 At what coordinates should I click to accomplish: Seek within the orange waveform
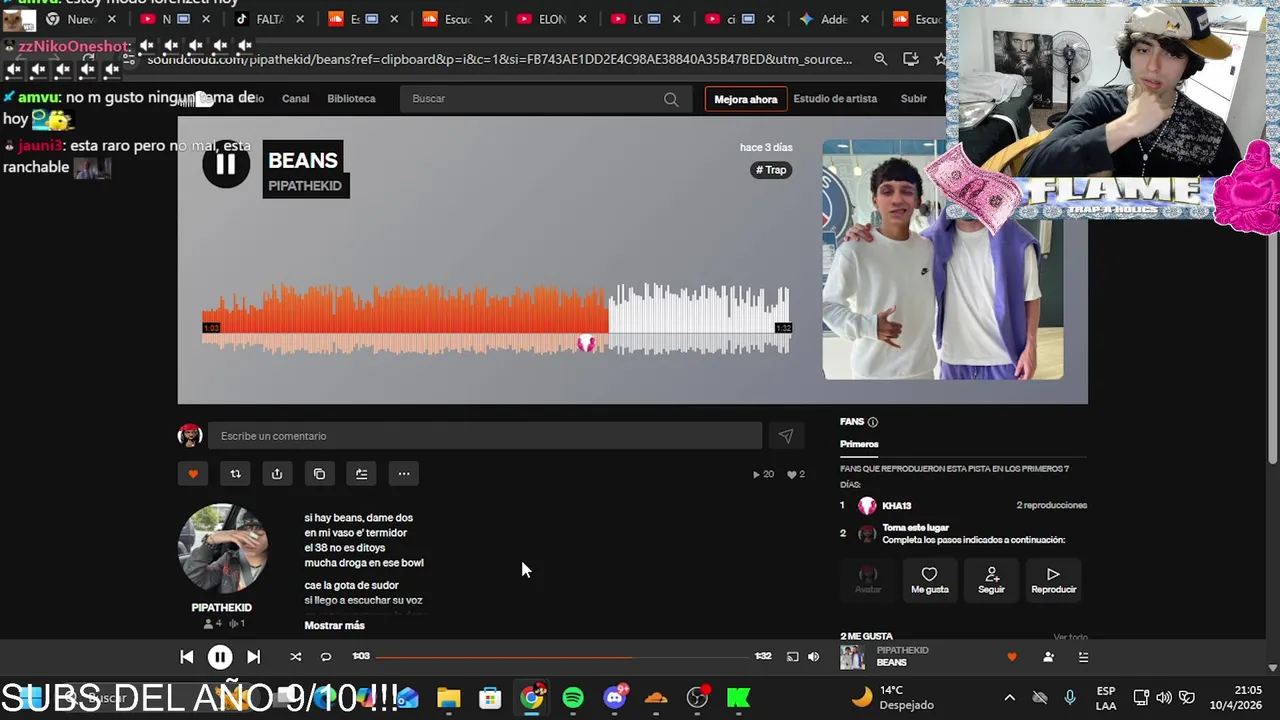405,310
